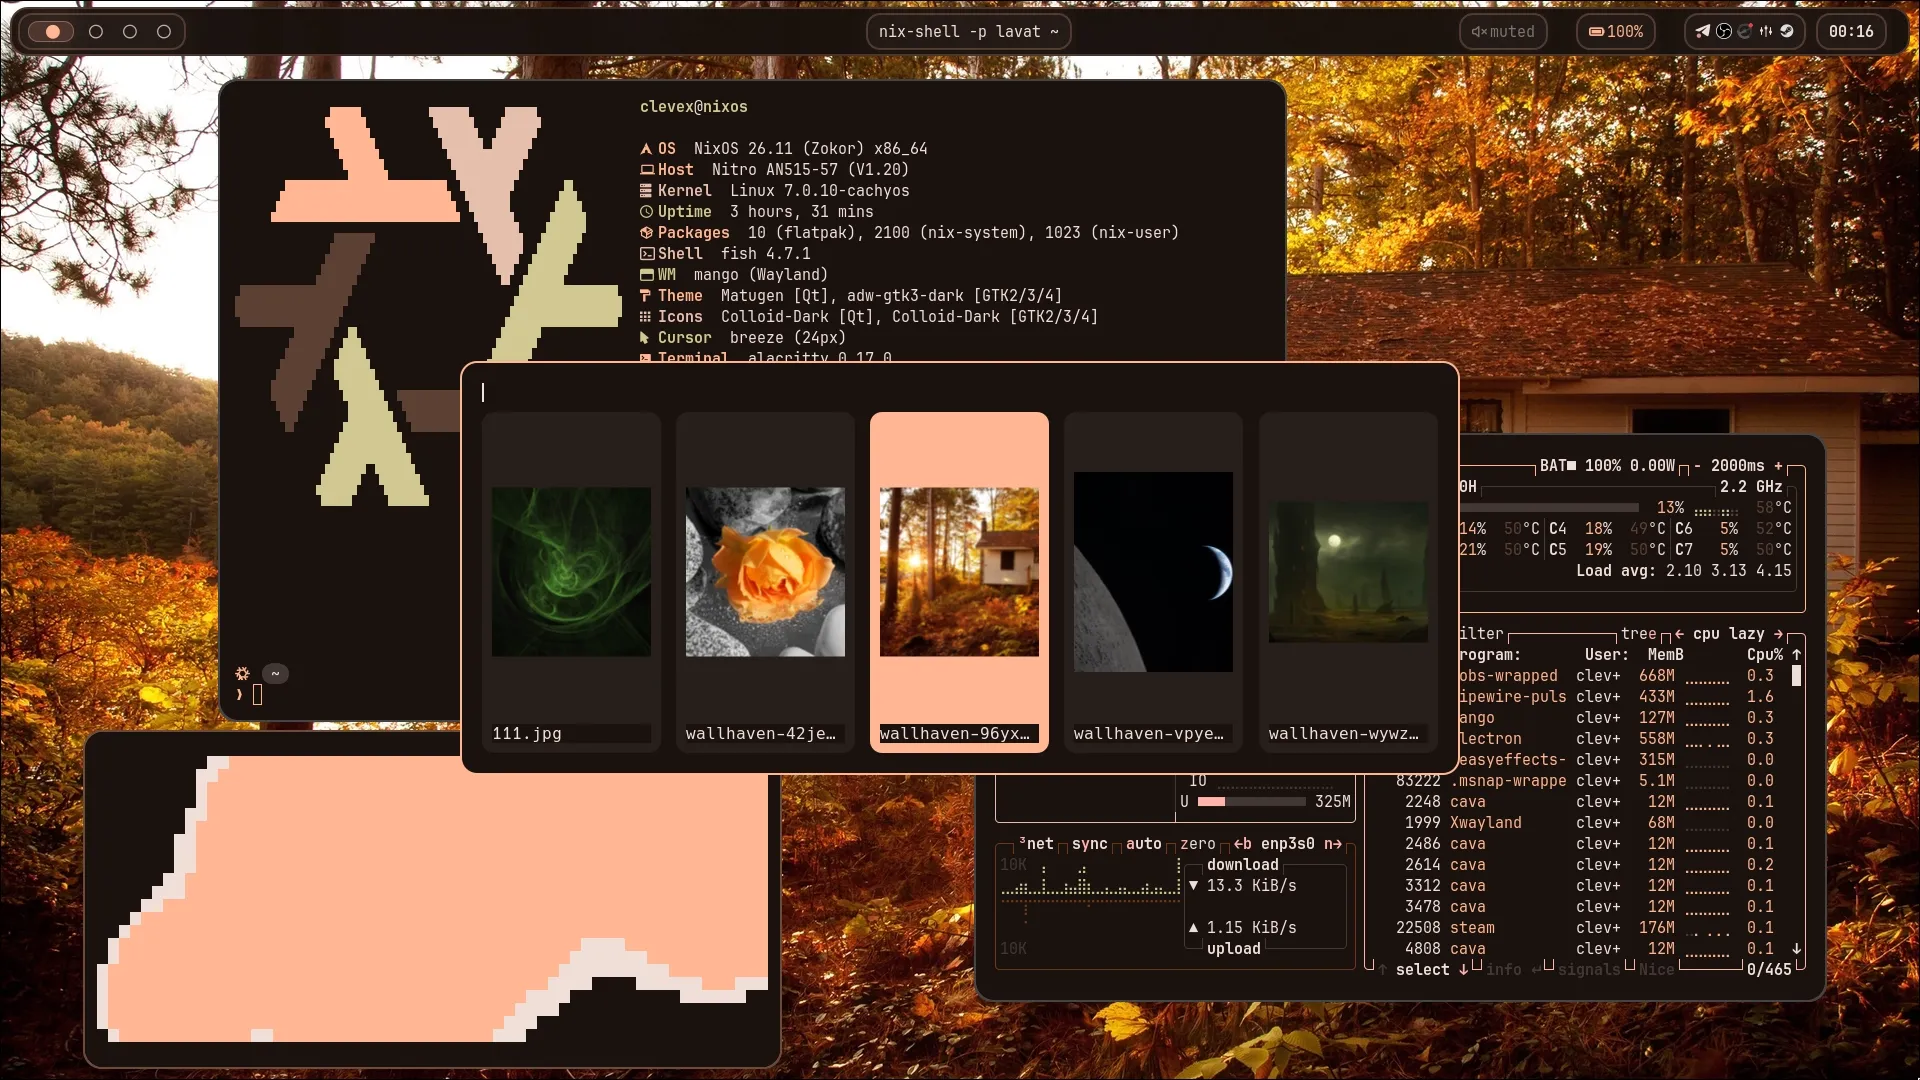Switch to the second workspace circle

coord(96,32)
